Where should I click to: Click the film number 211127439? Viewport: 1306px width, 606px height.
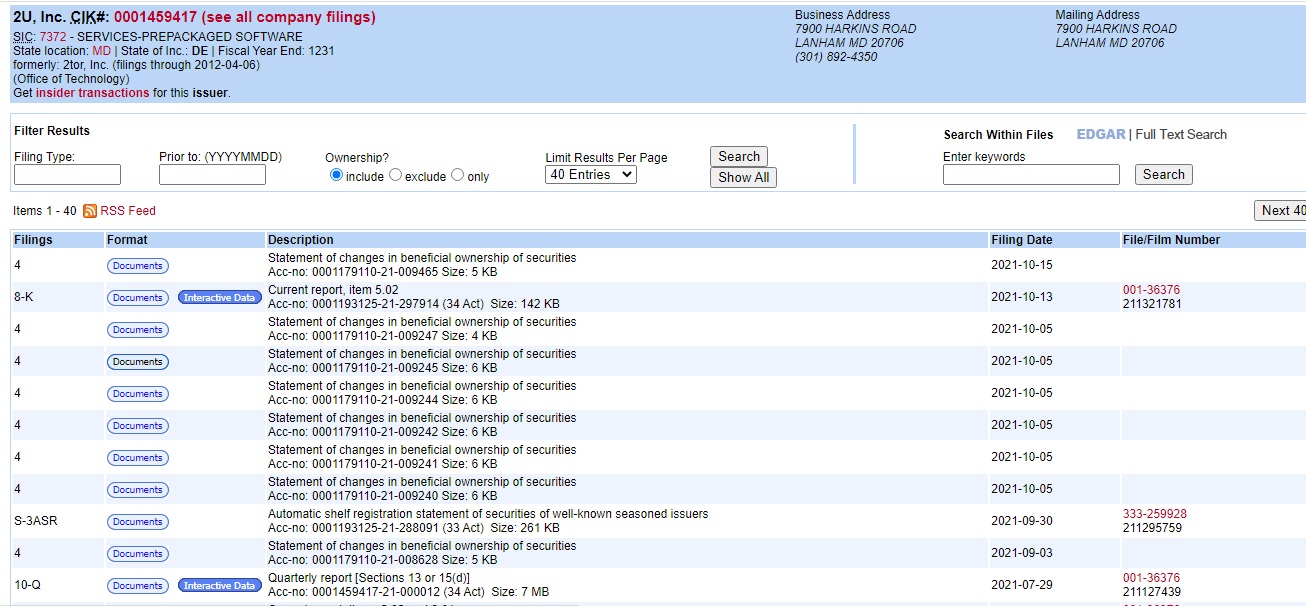click(x=1152, y=592)
